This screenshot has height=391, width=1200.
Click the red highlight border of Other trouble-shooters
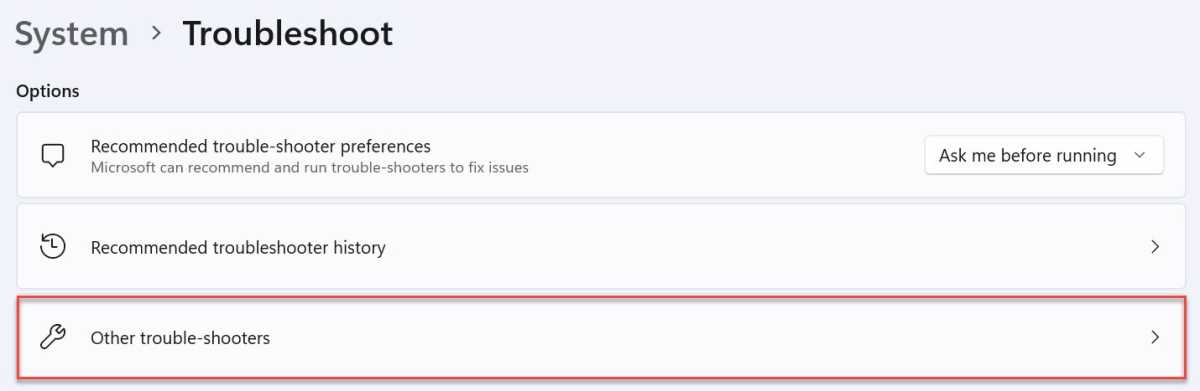600,297
